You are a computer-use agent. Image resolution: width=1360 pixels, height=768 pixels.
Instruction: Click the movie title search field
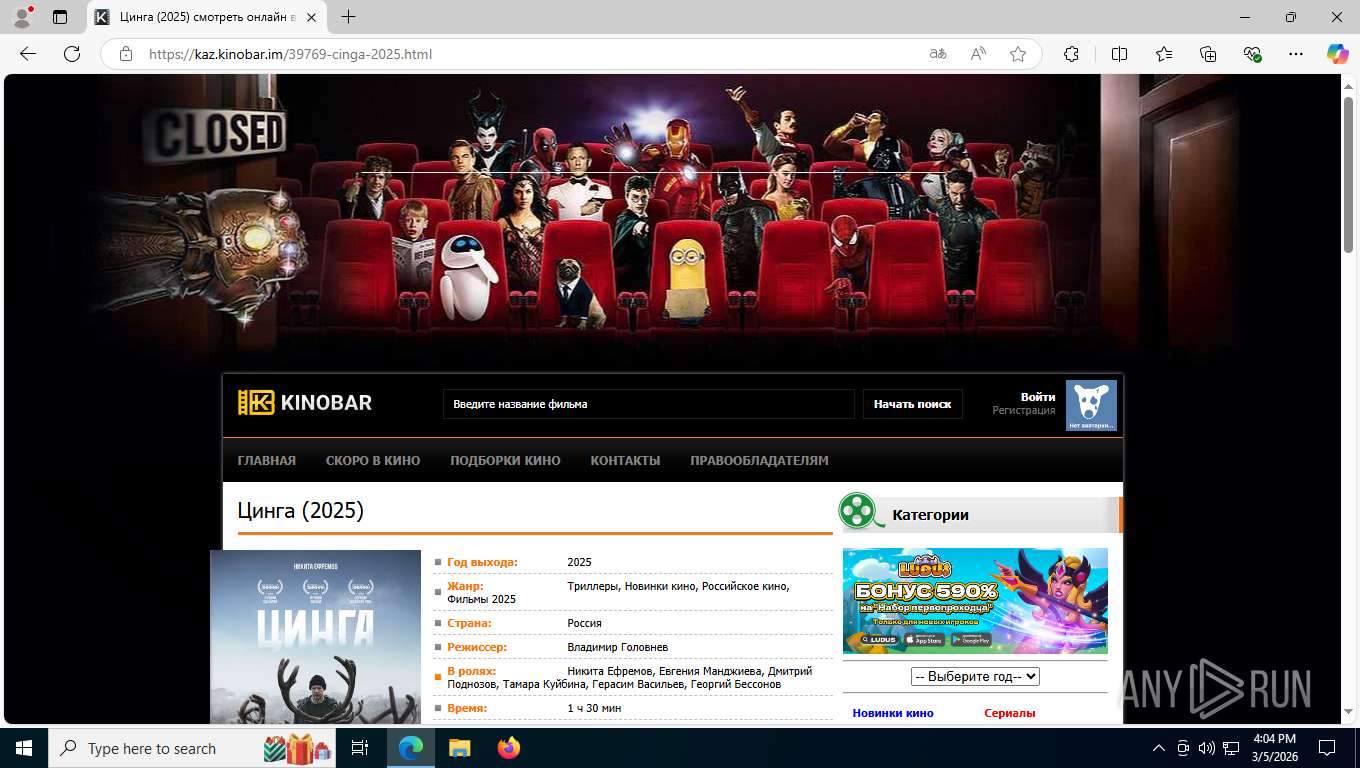(x=648, y=404)
